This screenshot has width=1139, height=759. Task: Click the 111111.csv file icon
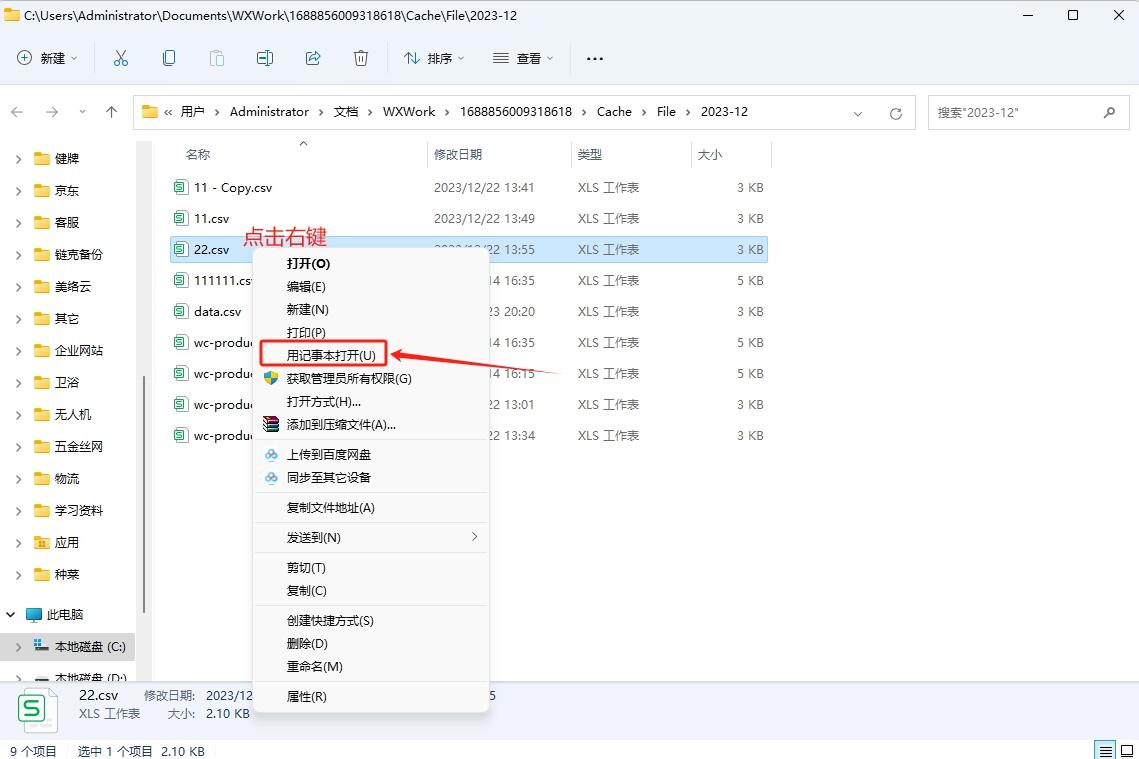point(181,280)
